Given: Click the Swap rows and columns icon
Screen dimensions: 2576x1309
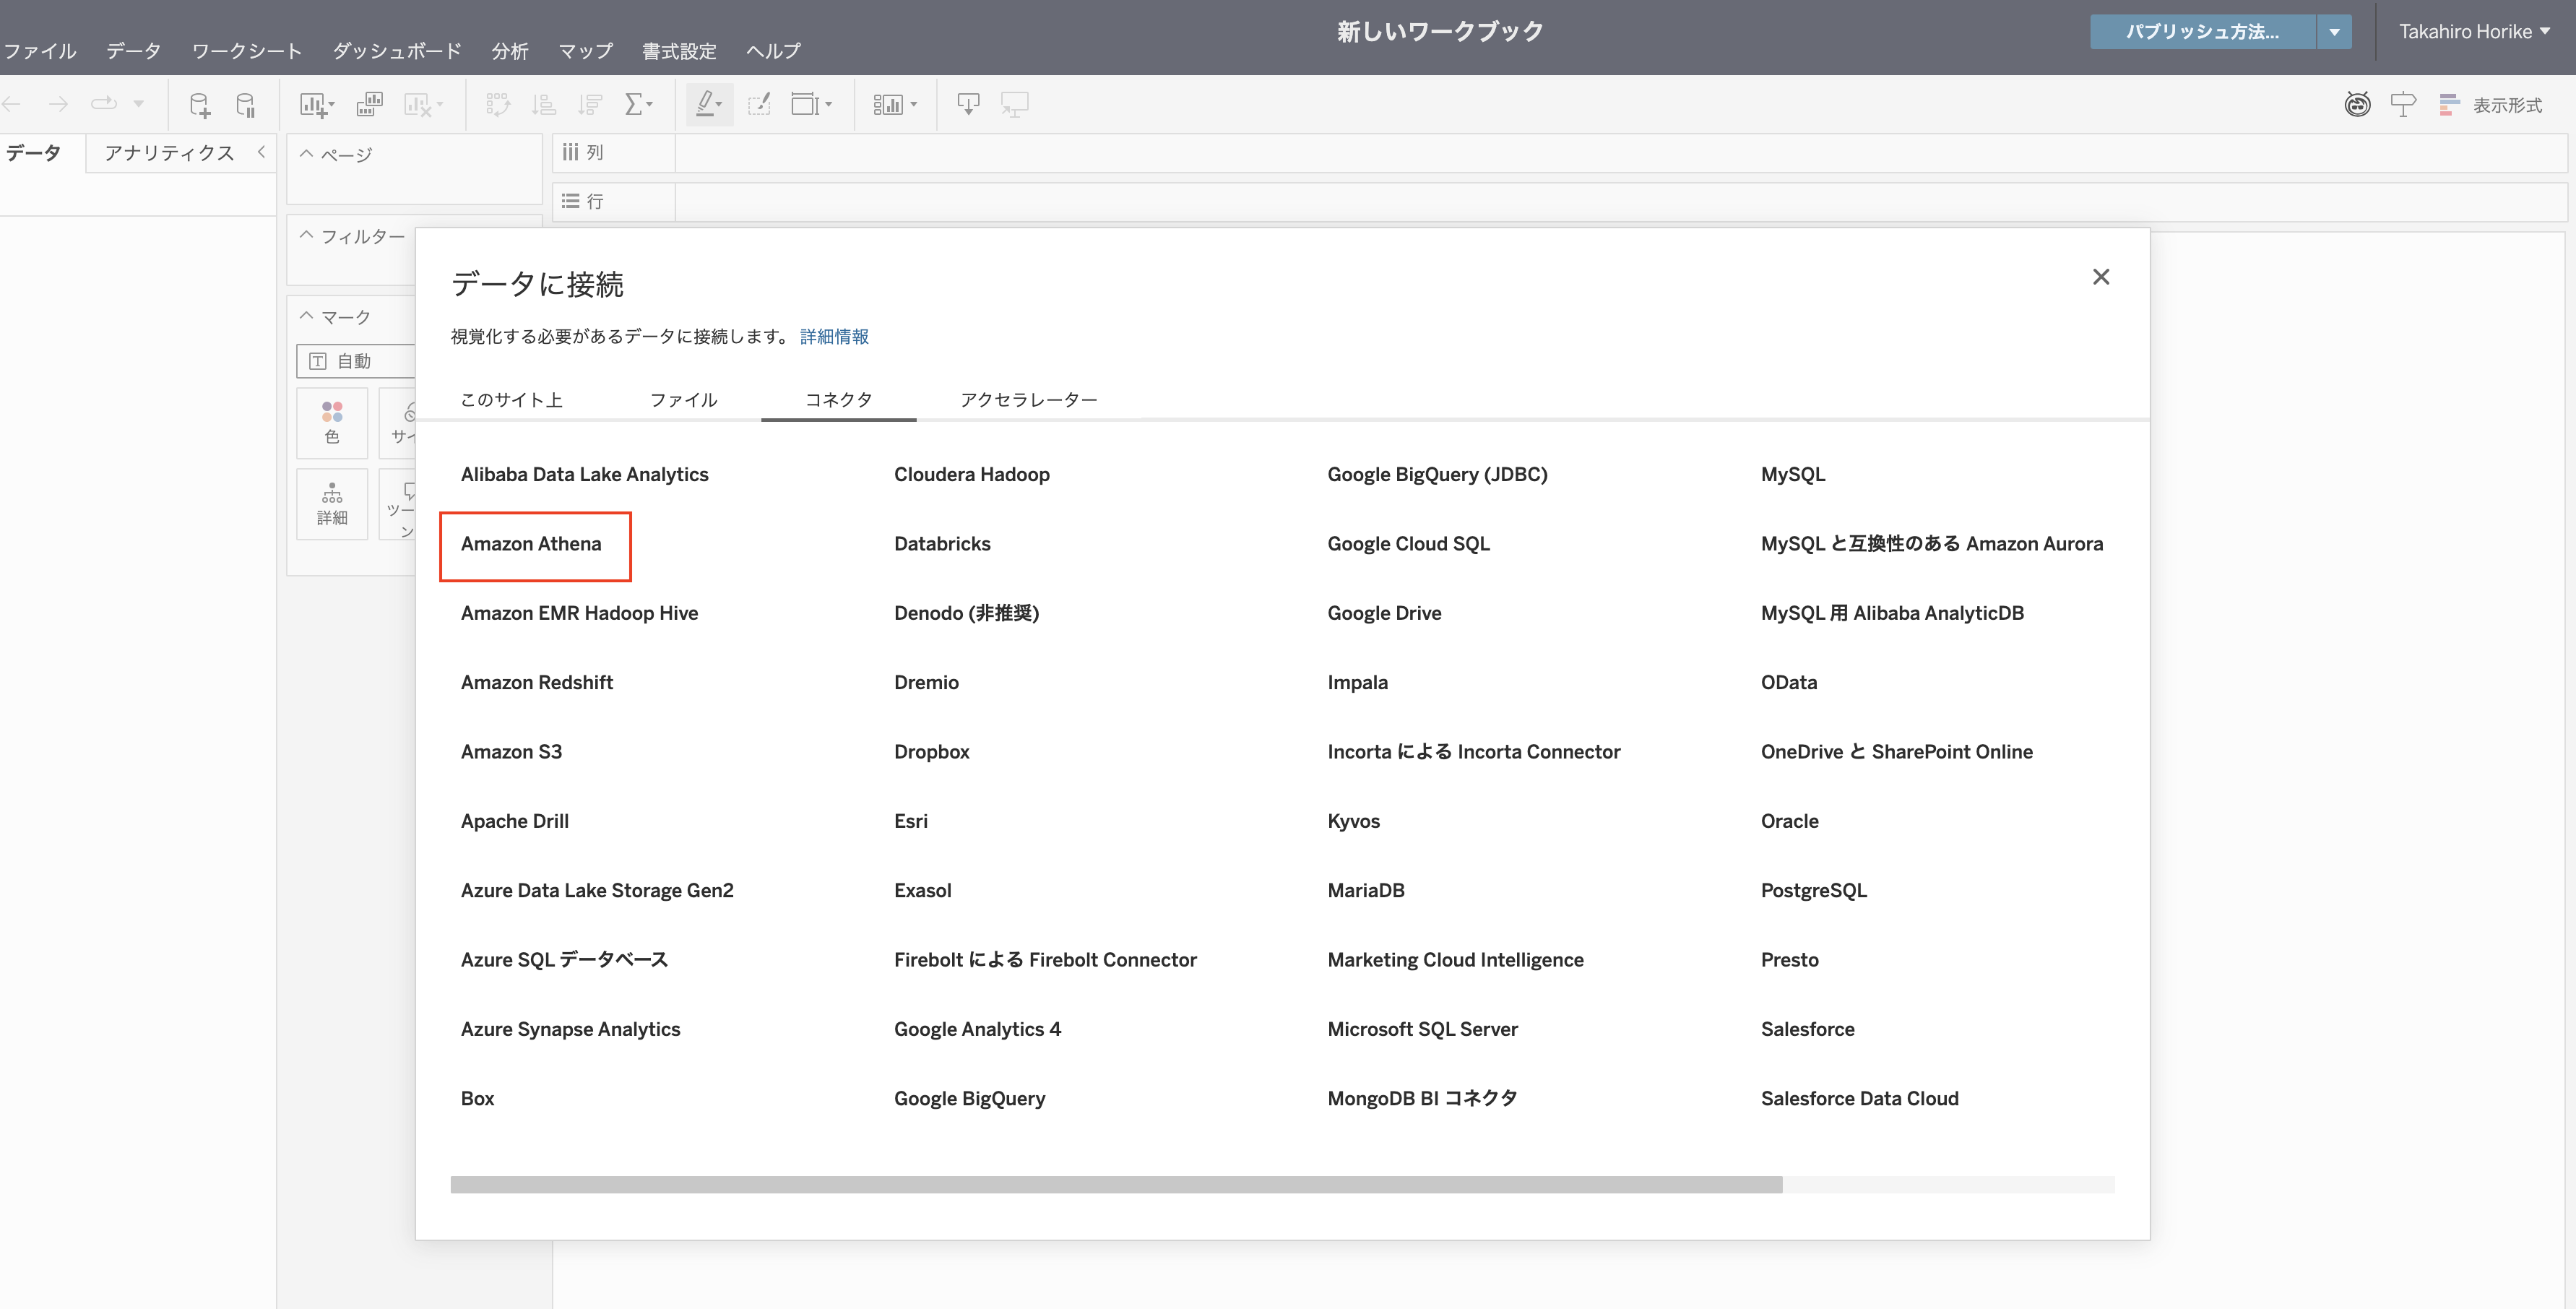Looking at the screenshot, I should pyautogui.click(x=497, y=104).
